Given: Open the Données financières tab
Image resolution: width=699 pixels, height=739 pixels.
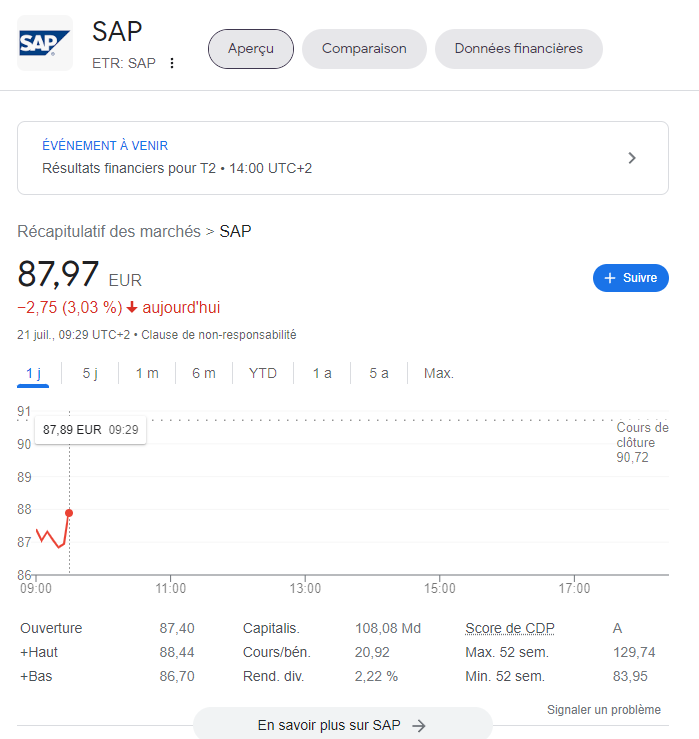Looking at the screenshot, I should pyautogui.click(x=518, y=49).
